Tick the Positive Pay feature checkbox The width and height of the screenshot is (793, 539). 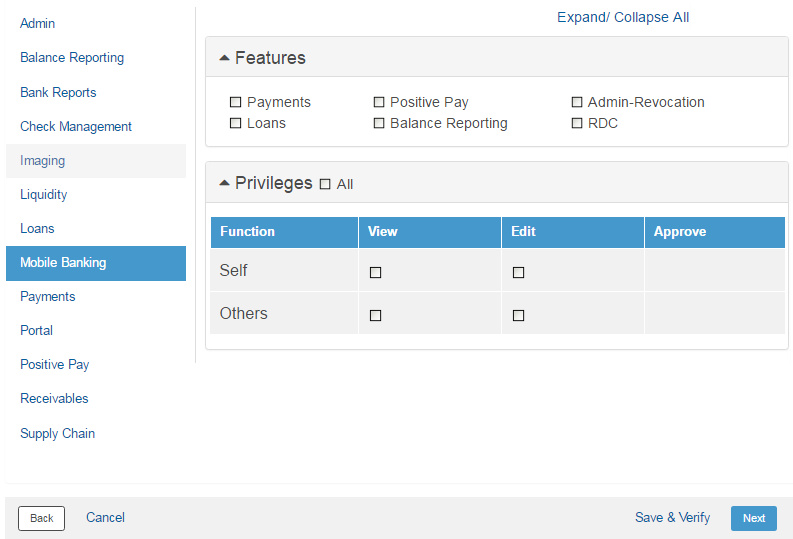pyautogui.click(x=379, y=102)
